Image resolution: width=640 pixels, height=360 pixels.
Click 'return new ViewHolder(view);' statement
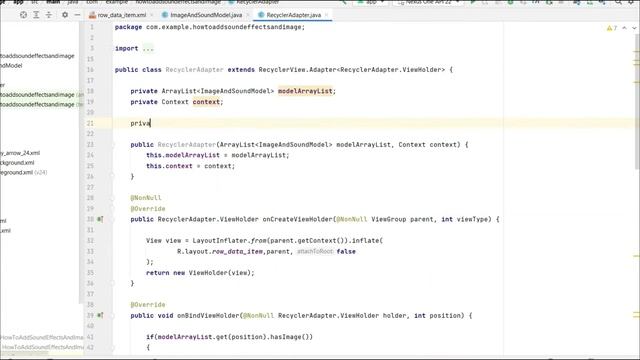(x=200, y=273)
